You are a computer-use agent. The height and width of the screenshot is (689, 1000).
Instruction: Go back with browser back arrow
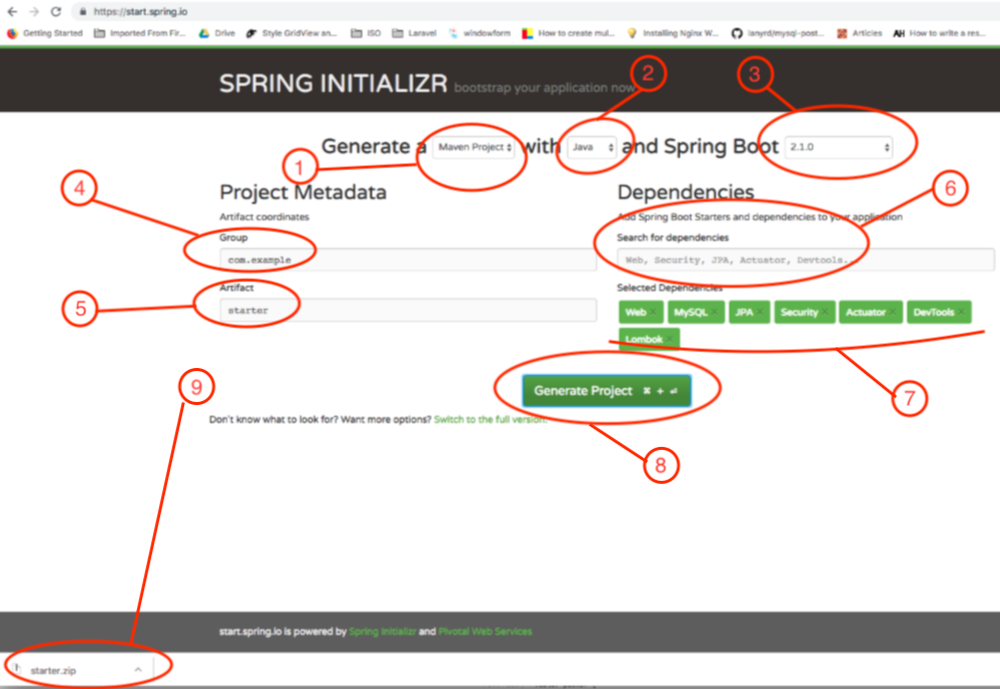[12, 11]
